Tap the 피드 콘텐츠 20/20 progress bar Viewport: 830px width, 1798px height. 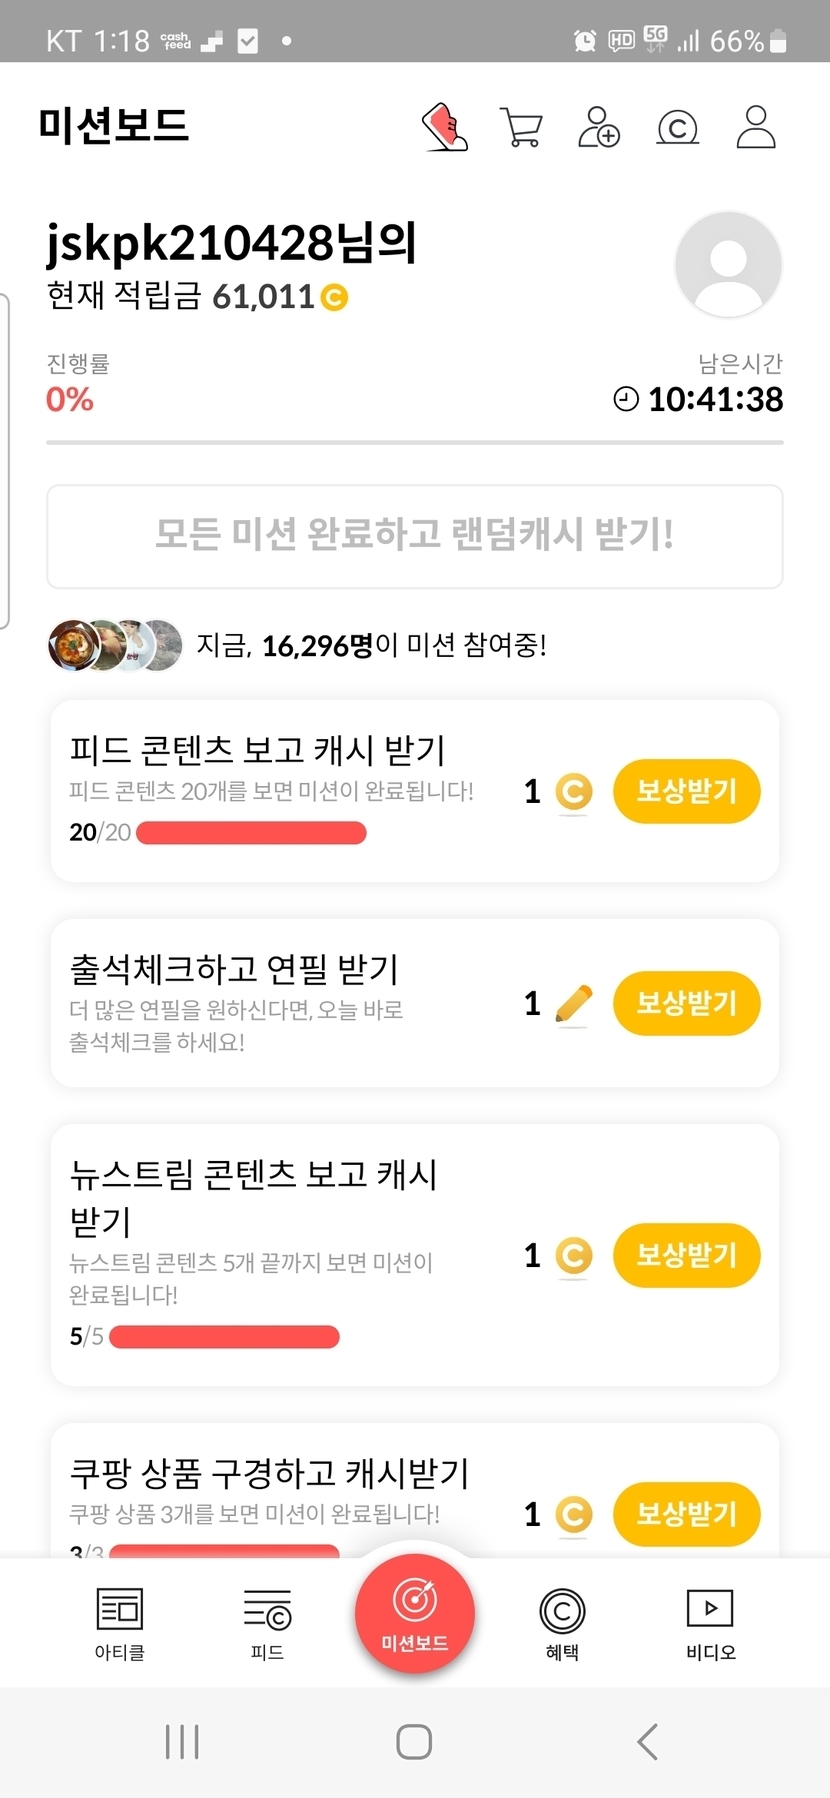coord(251,833)
